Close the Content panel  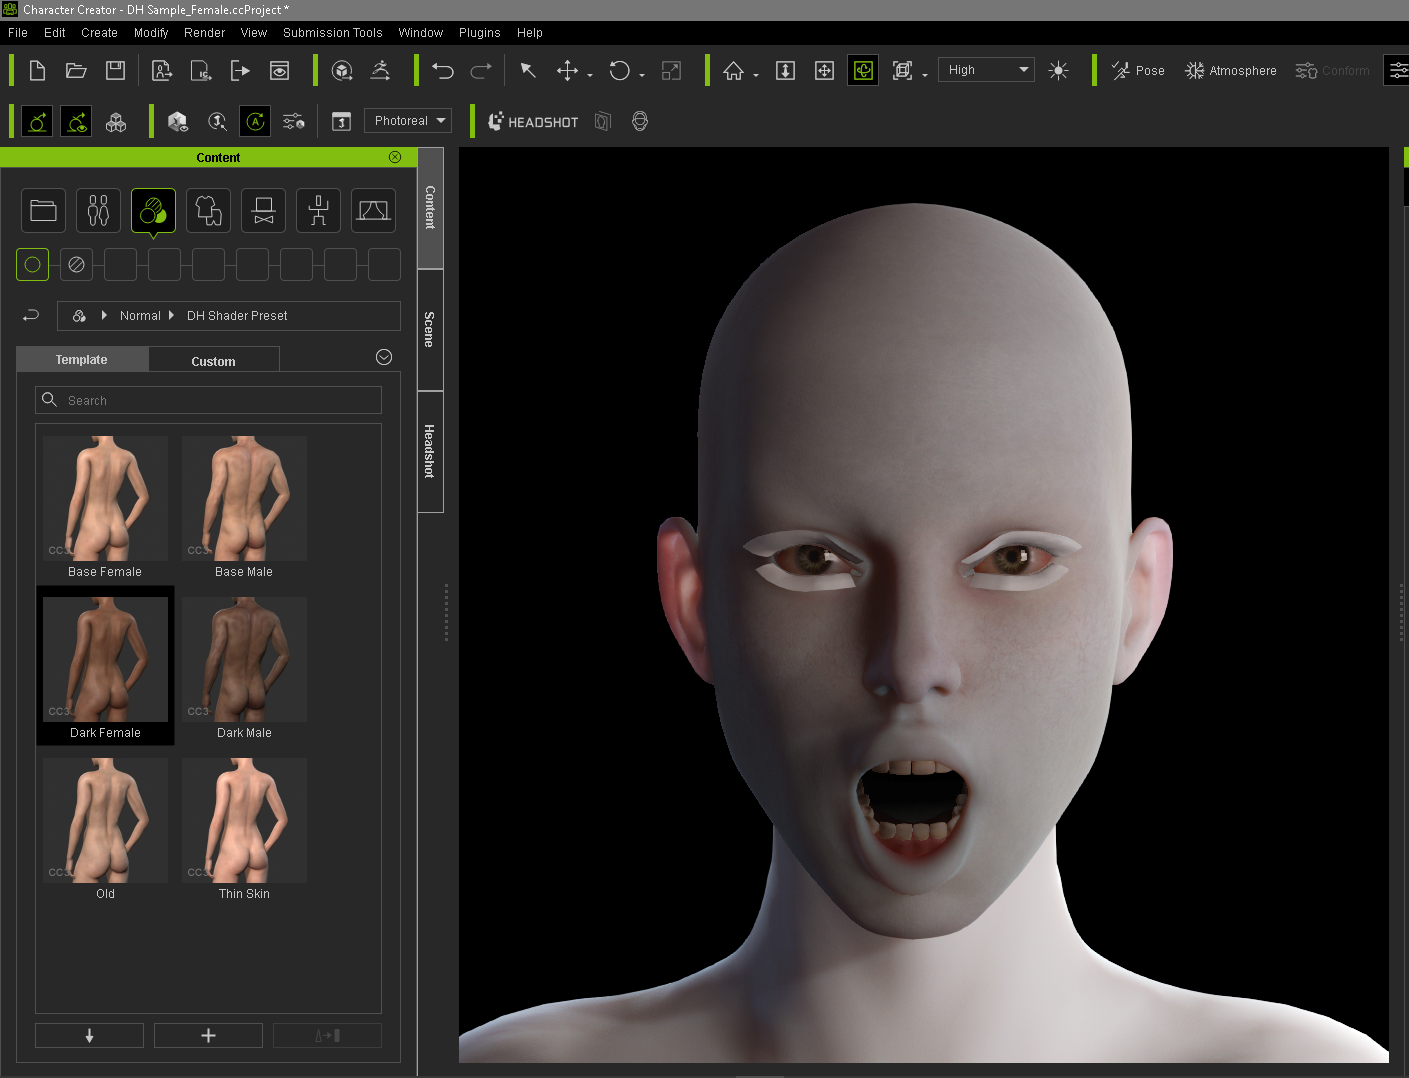(x=395, y=157)
